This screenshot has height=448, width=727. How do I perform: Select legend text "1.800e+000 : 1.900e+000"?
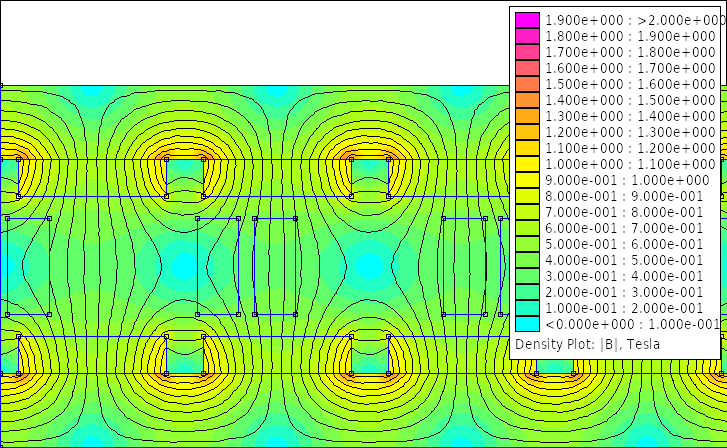point(630,36)
